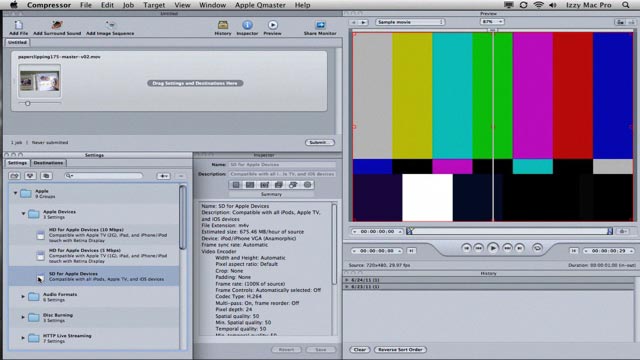Open the marker pop-up at the Preview timeline's right end
640x360 pixels.
623,231
